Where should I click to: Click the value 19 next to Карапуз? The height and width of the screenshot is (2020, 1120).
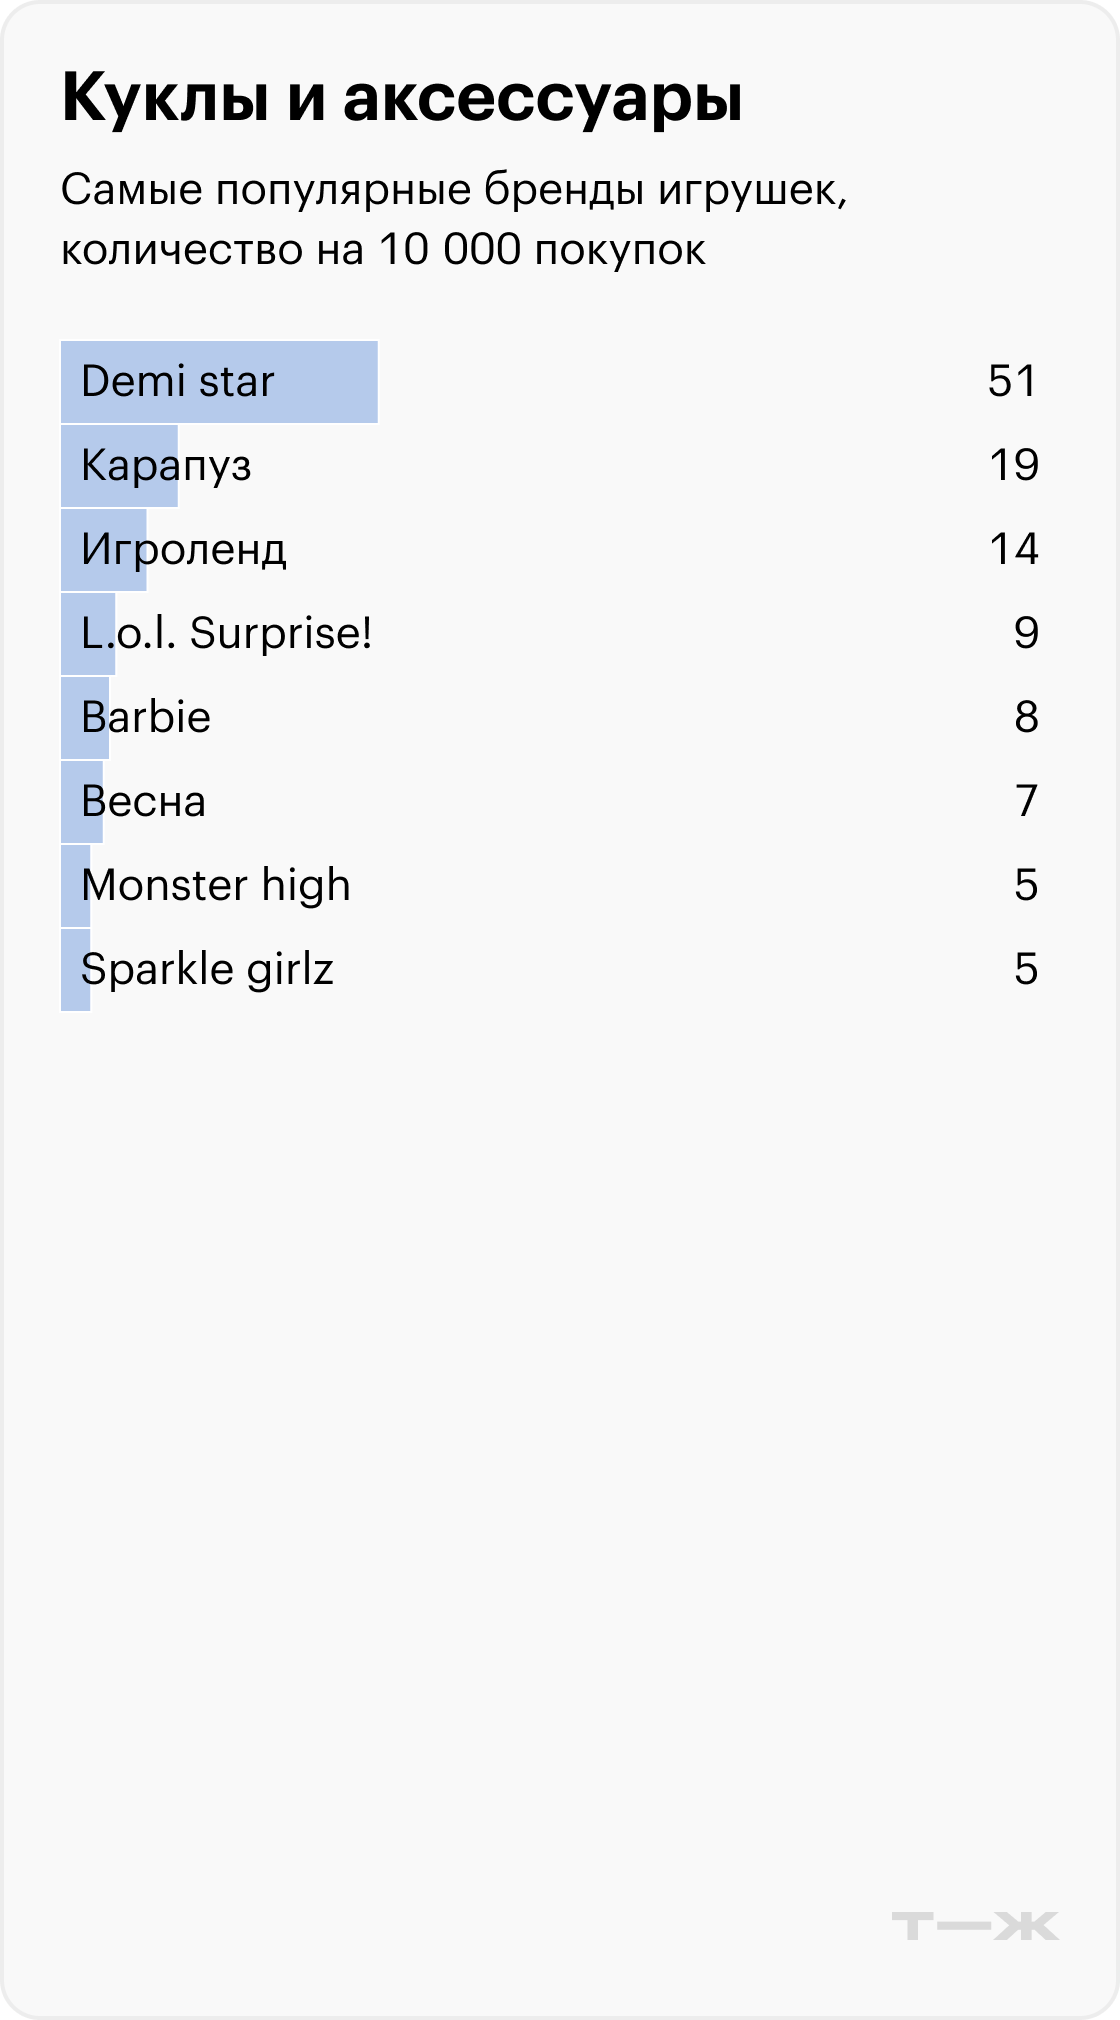(x=1013, y=466)
